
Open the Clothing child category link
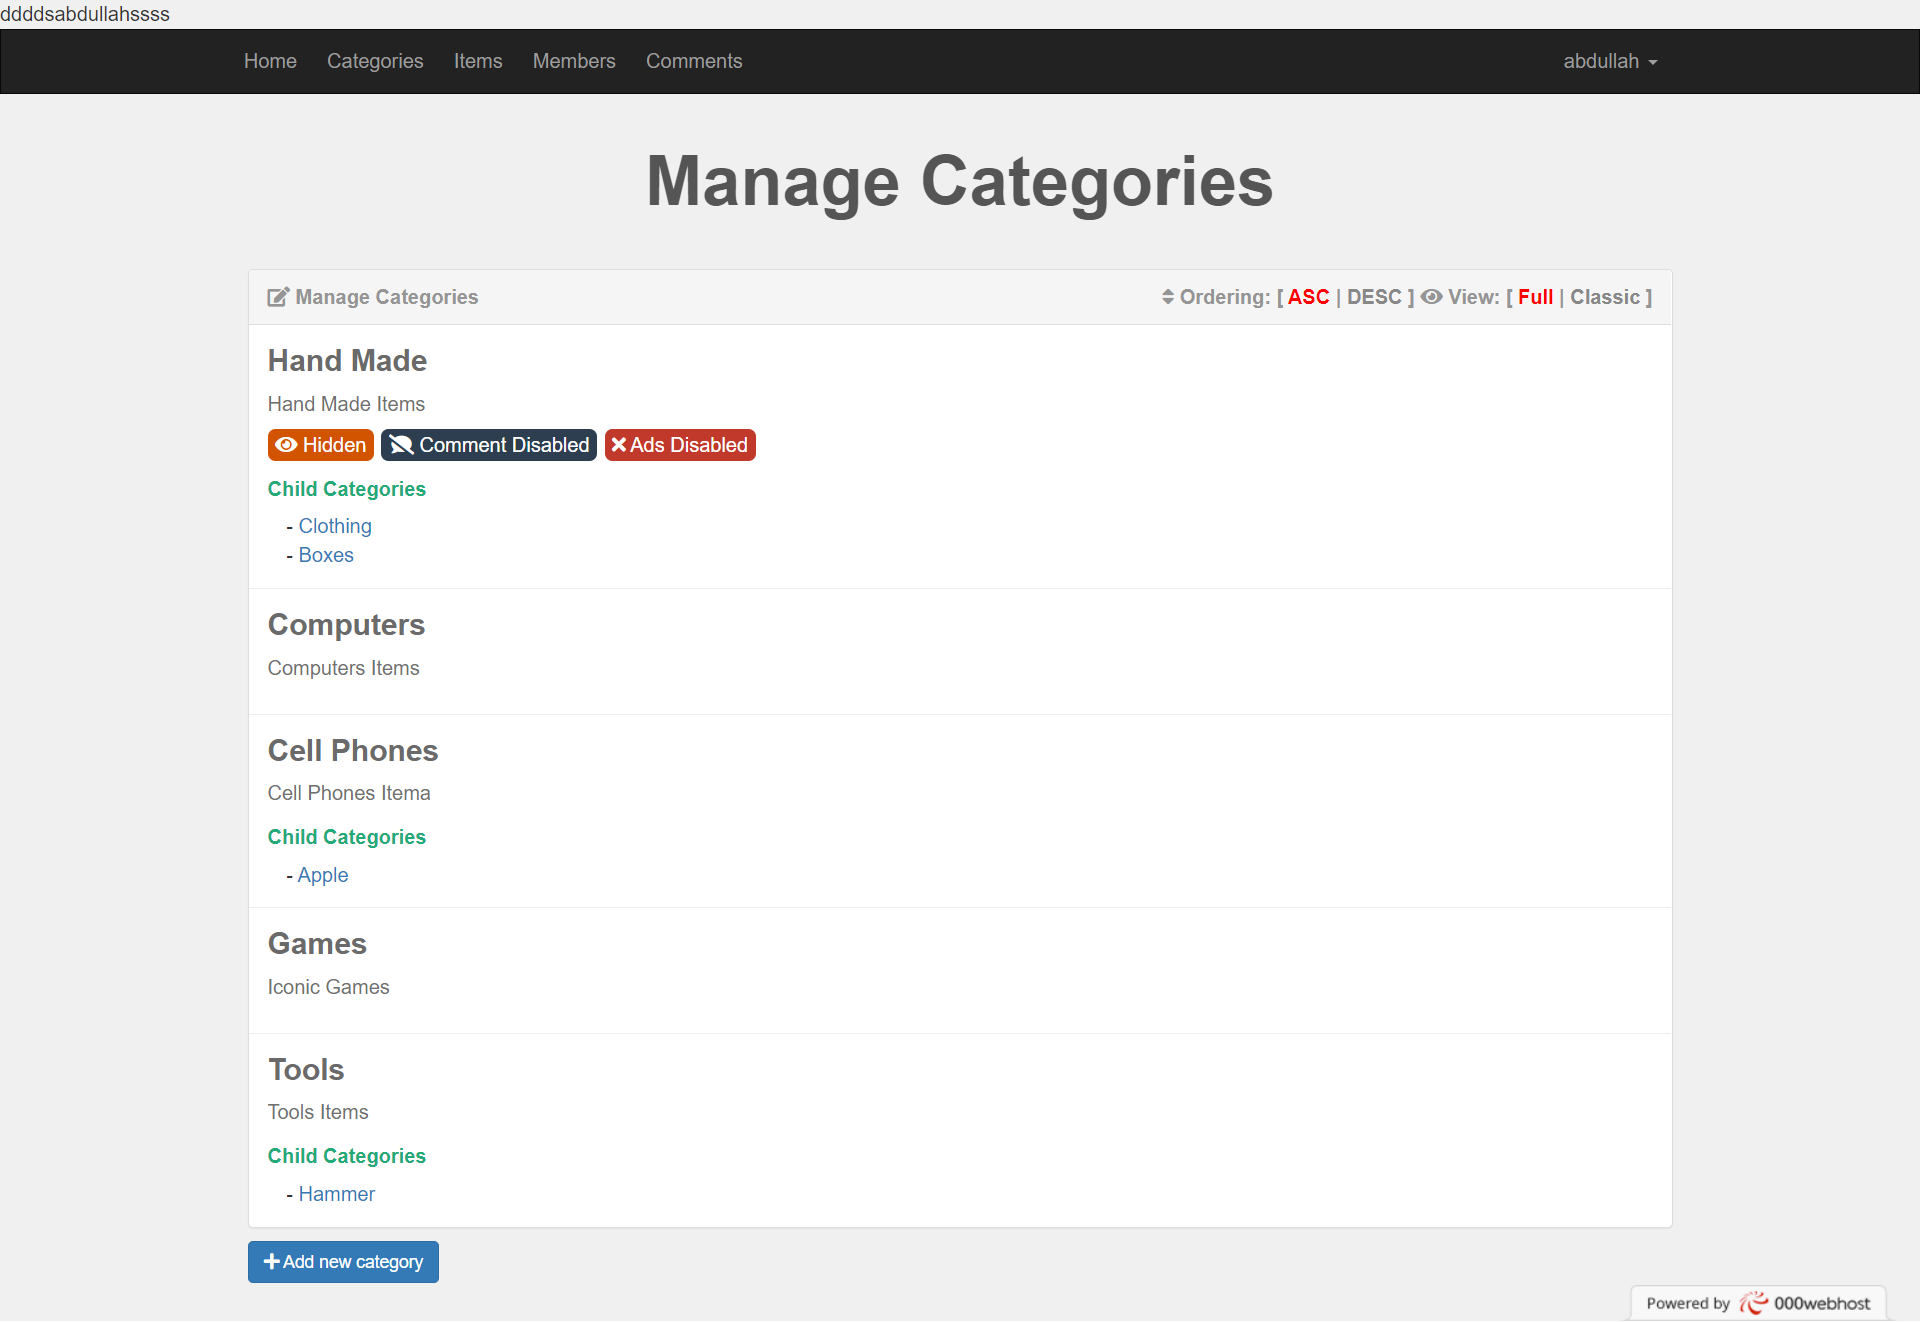[x=335, y=526]
